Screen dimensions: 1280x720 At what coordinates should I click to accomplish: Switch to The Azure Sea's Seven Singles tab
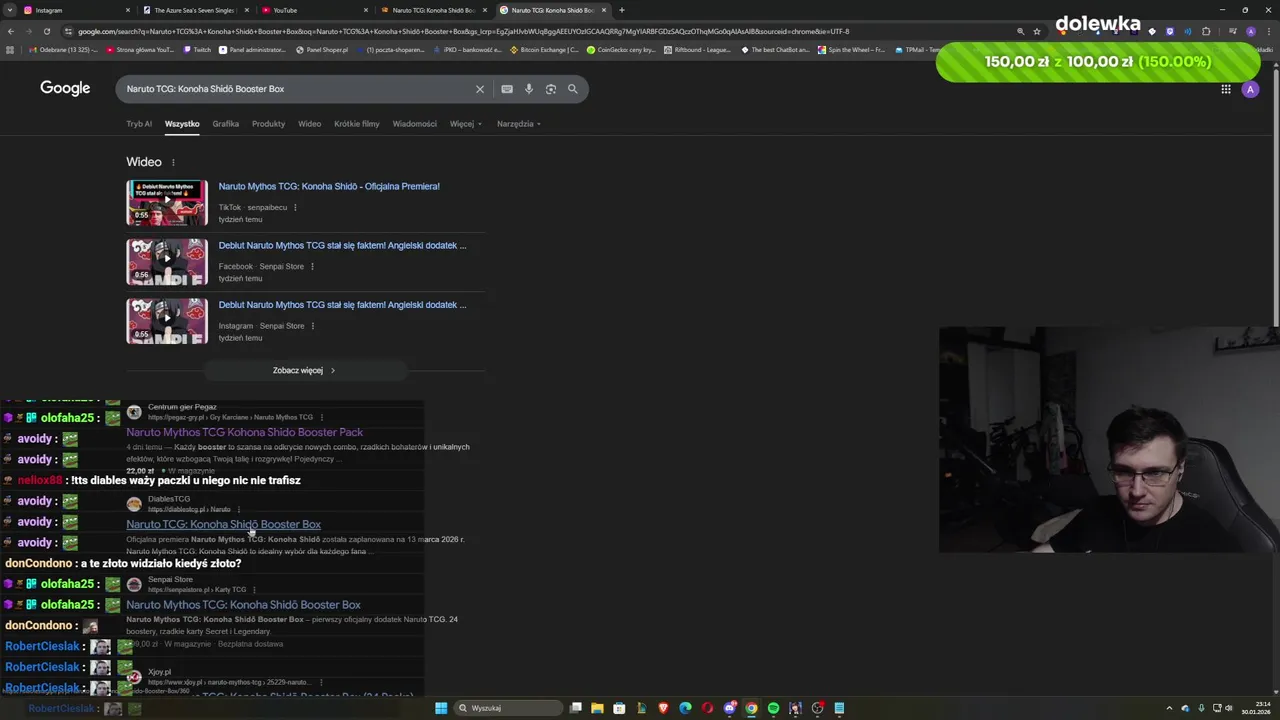[195, 10]
